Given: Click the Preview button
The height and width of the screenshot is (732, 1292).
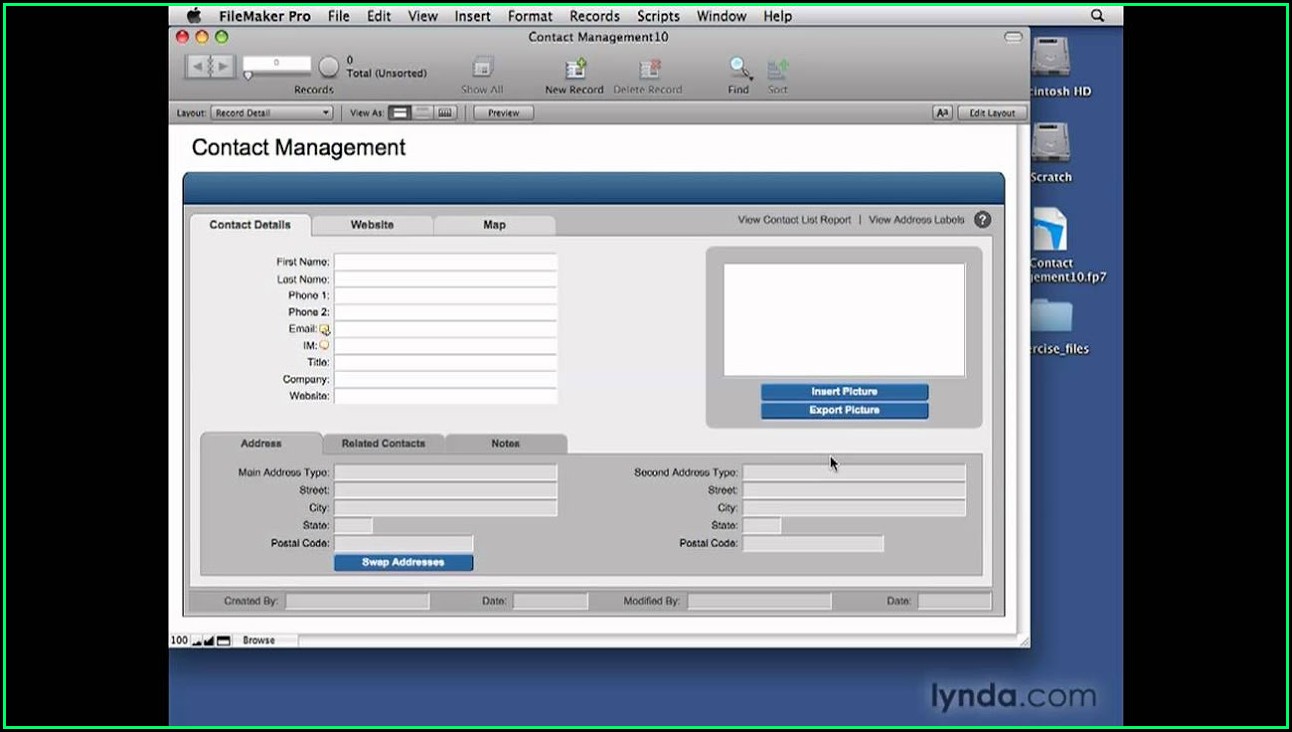Looking at the screenshot, I should point(503,113).
